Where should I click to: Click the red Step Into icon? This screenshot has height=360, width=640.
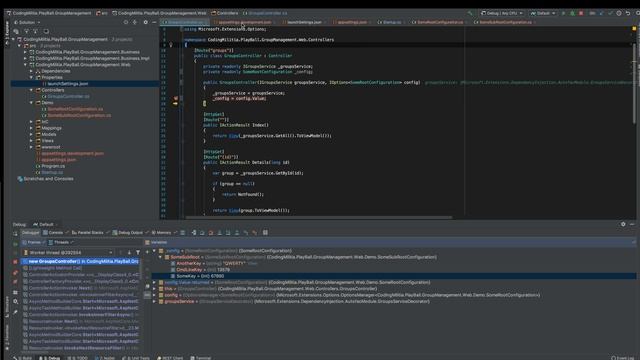211,233
